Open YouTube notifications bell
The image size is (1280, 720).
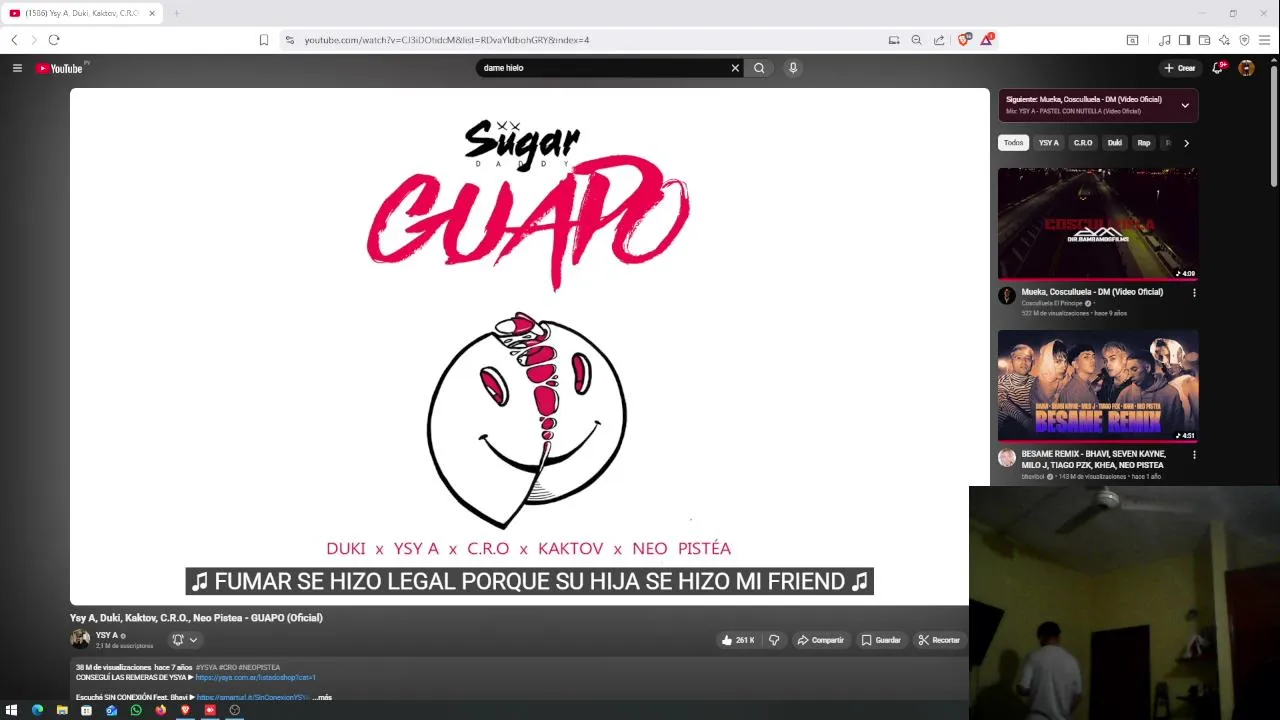point(1217,68)
